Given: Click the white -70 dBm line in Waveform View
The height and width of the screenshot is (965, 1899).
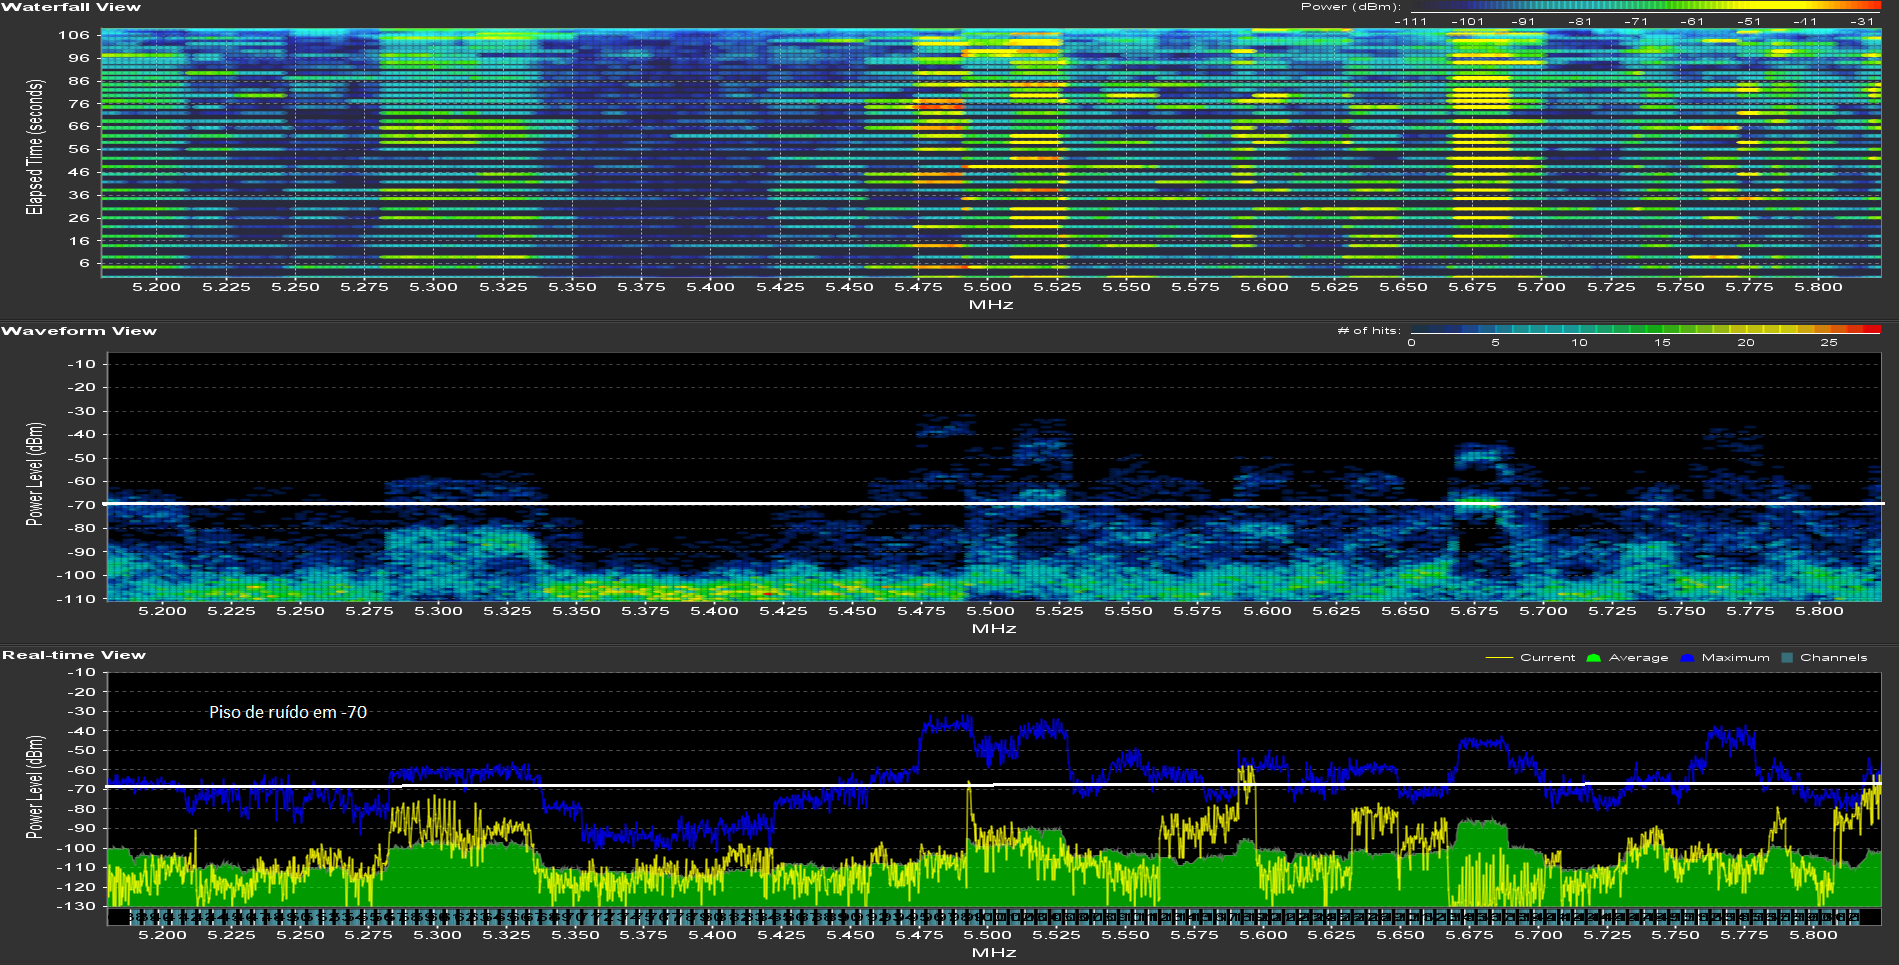Looking at the screenshot, I should [x=700, y=503].
